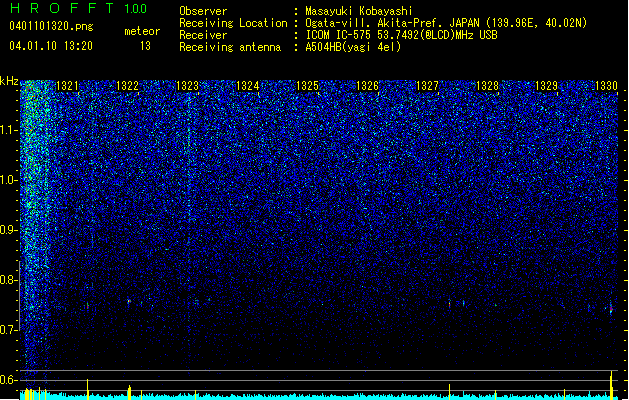Click the kHz axis unit label

pyautogui.click(x=9, y=81)
